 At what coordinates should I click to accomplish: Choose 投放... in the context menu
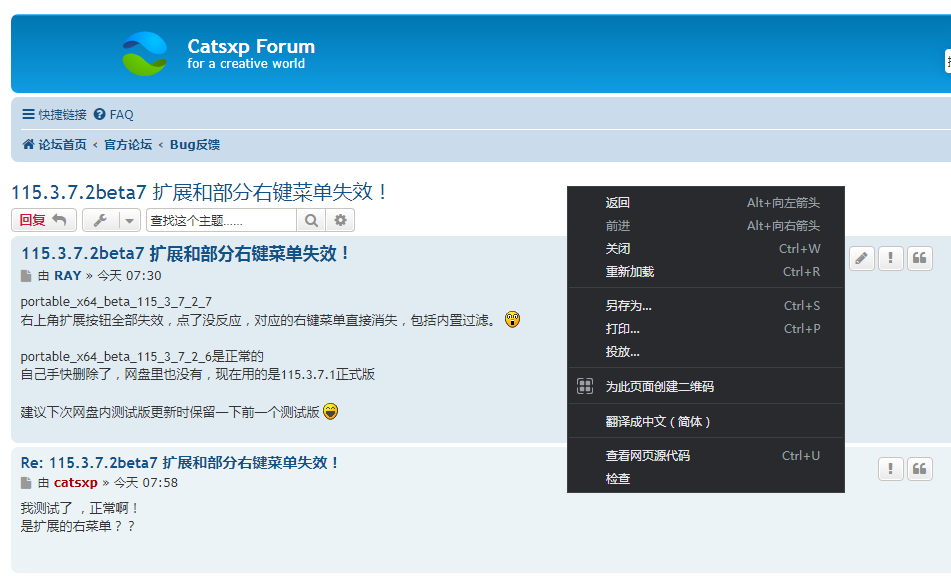tap(706, 352)
